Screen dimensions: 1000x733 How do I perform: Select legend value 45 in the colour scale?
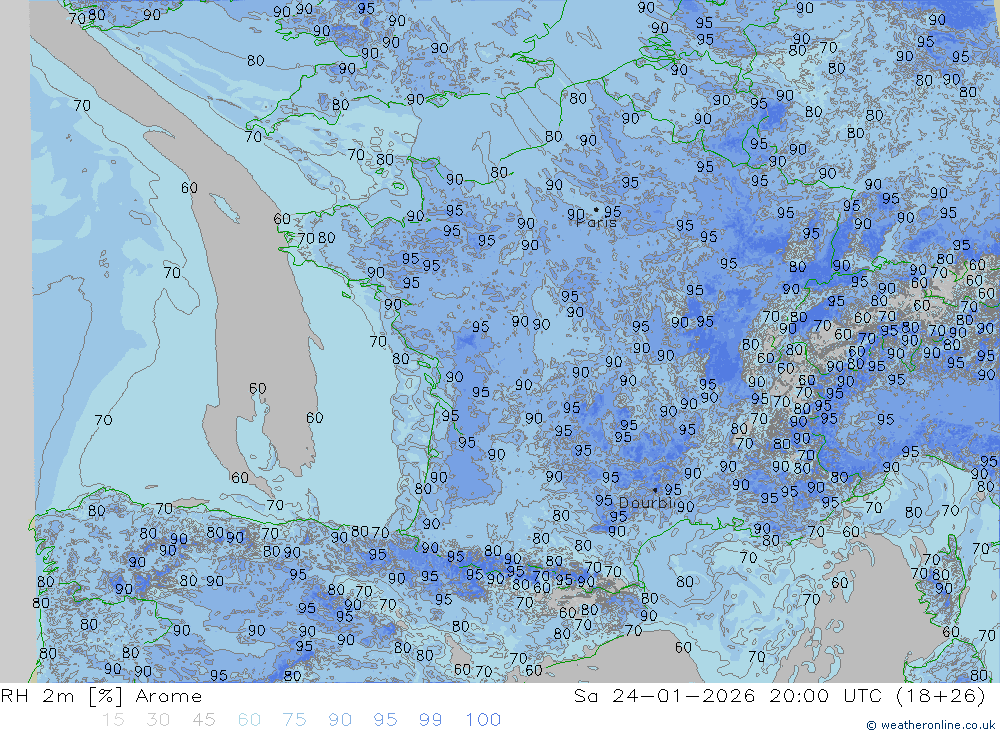pyautogui.click(x=204, y=720)
